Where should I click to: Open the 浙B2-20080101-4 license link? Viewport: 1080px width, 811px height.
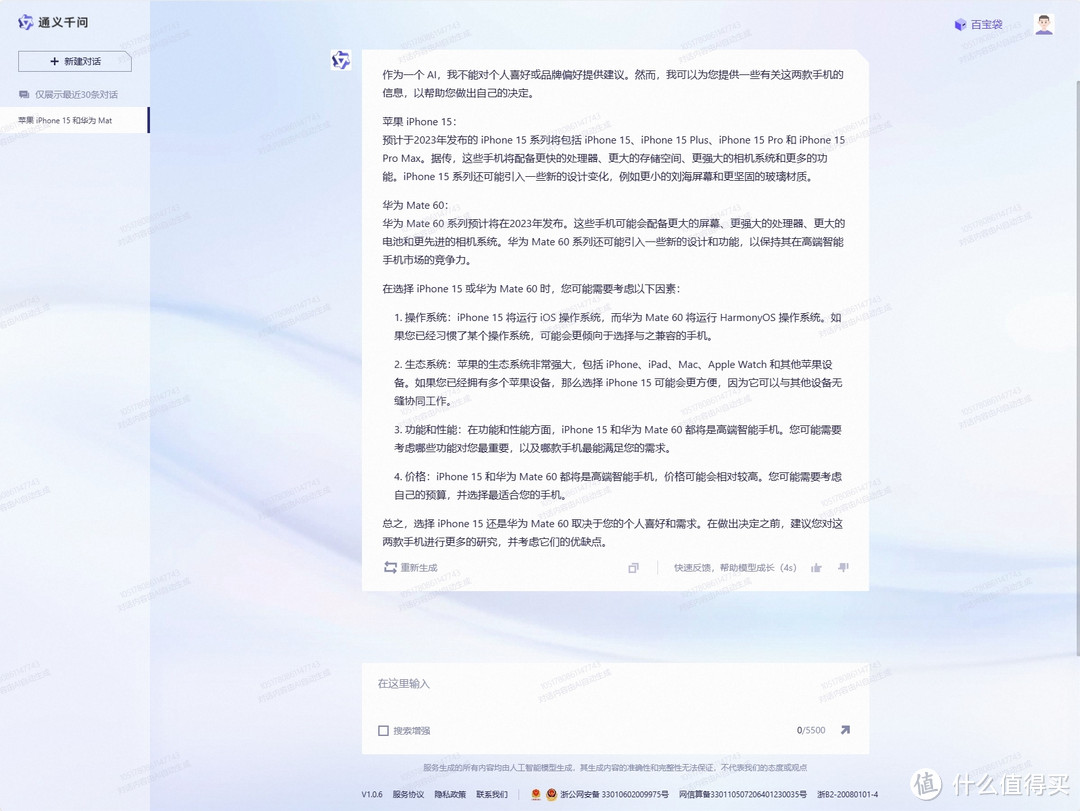pyautogui.click(x=847, y=794)
